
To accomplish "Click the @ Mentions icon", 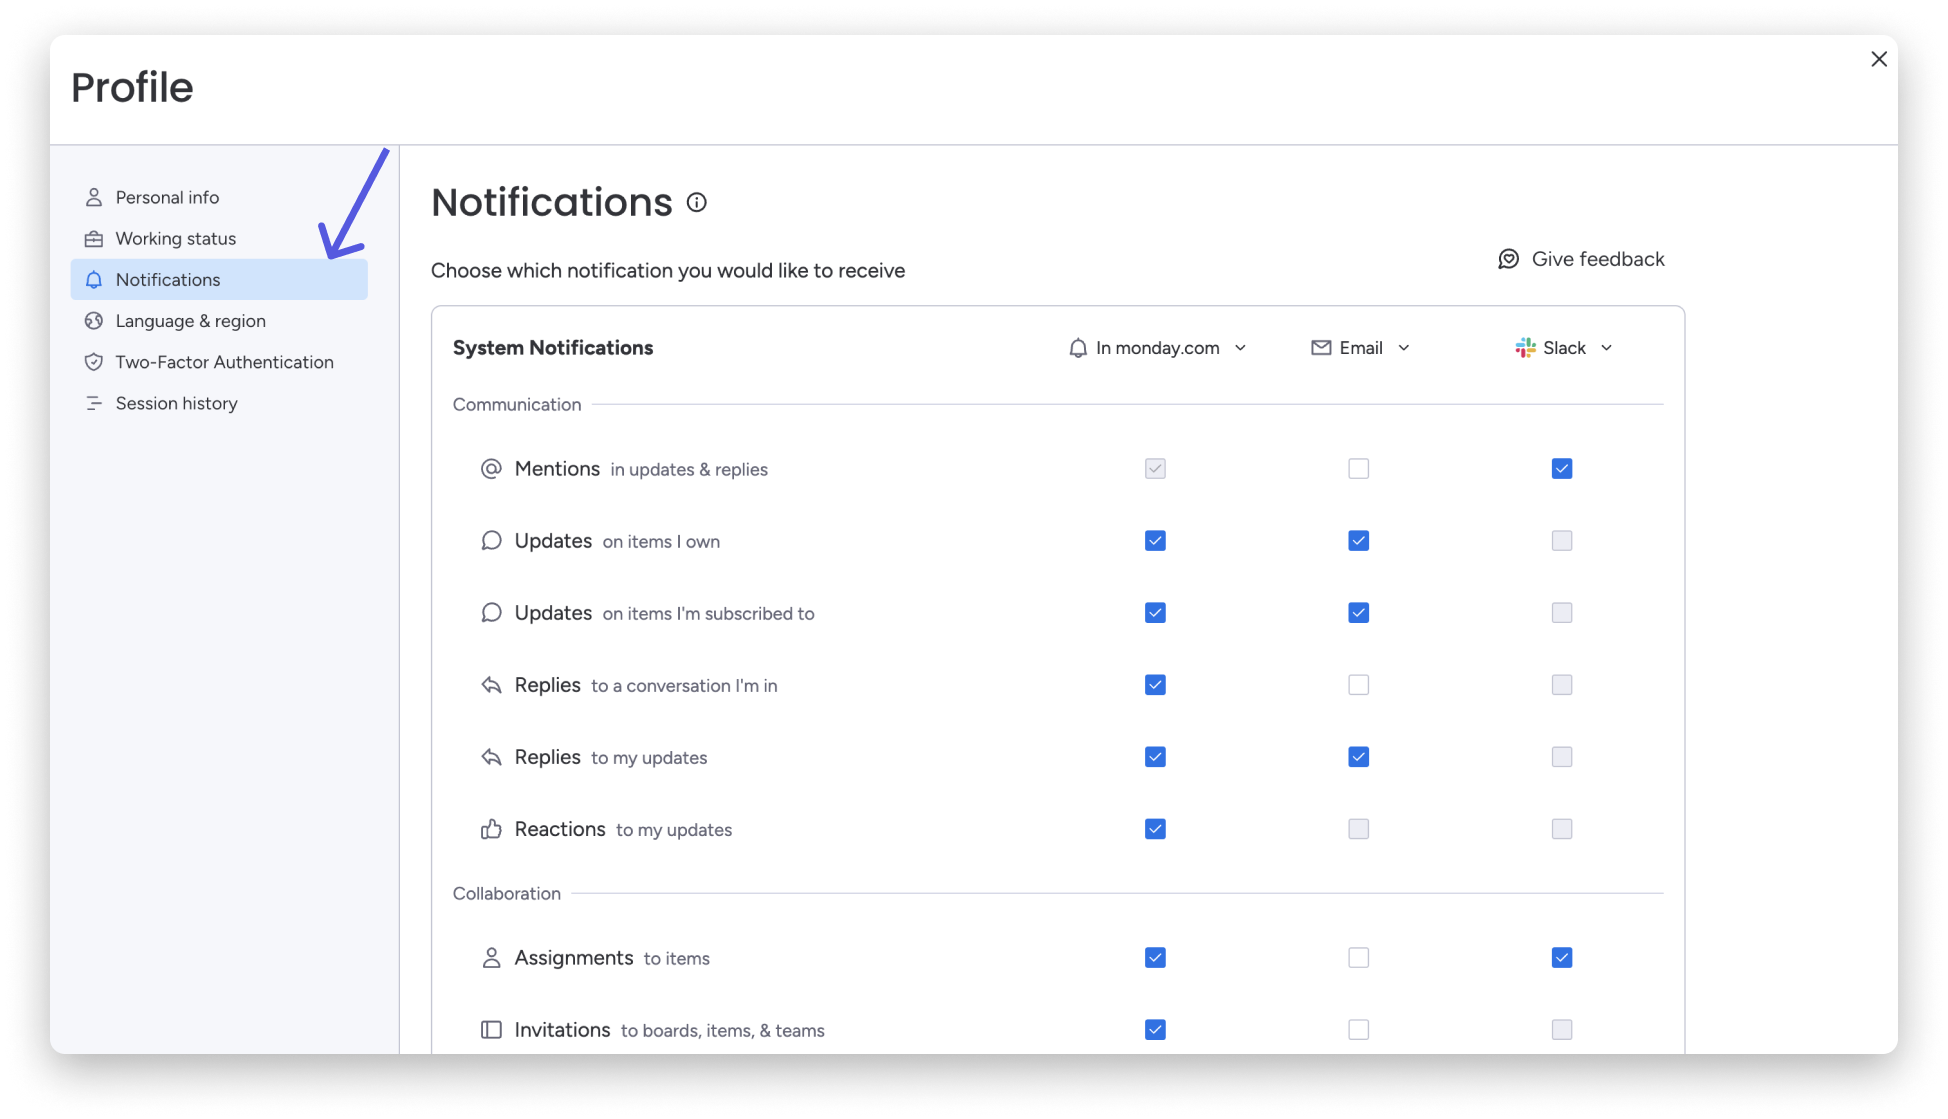I will tap(491, 469).
